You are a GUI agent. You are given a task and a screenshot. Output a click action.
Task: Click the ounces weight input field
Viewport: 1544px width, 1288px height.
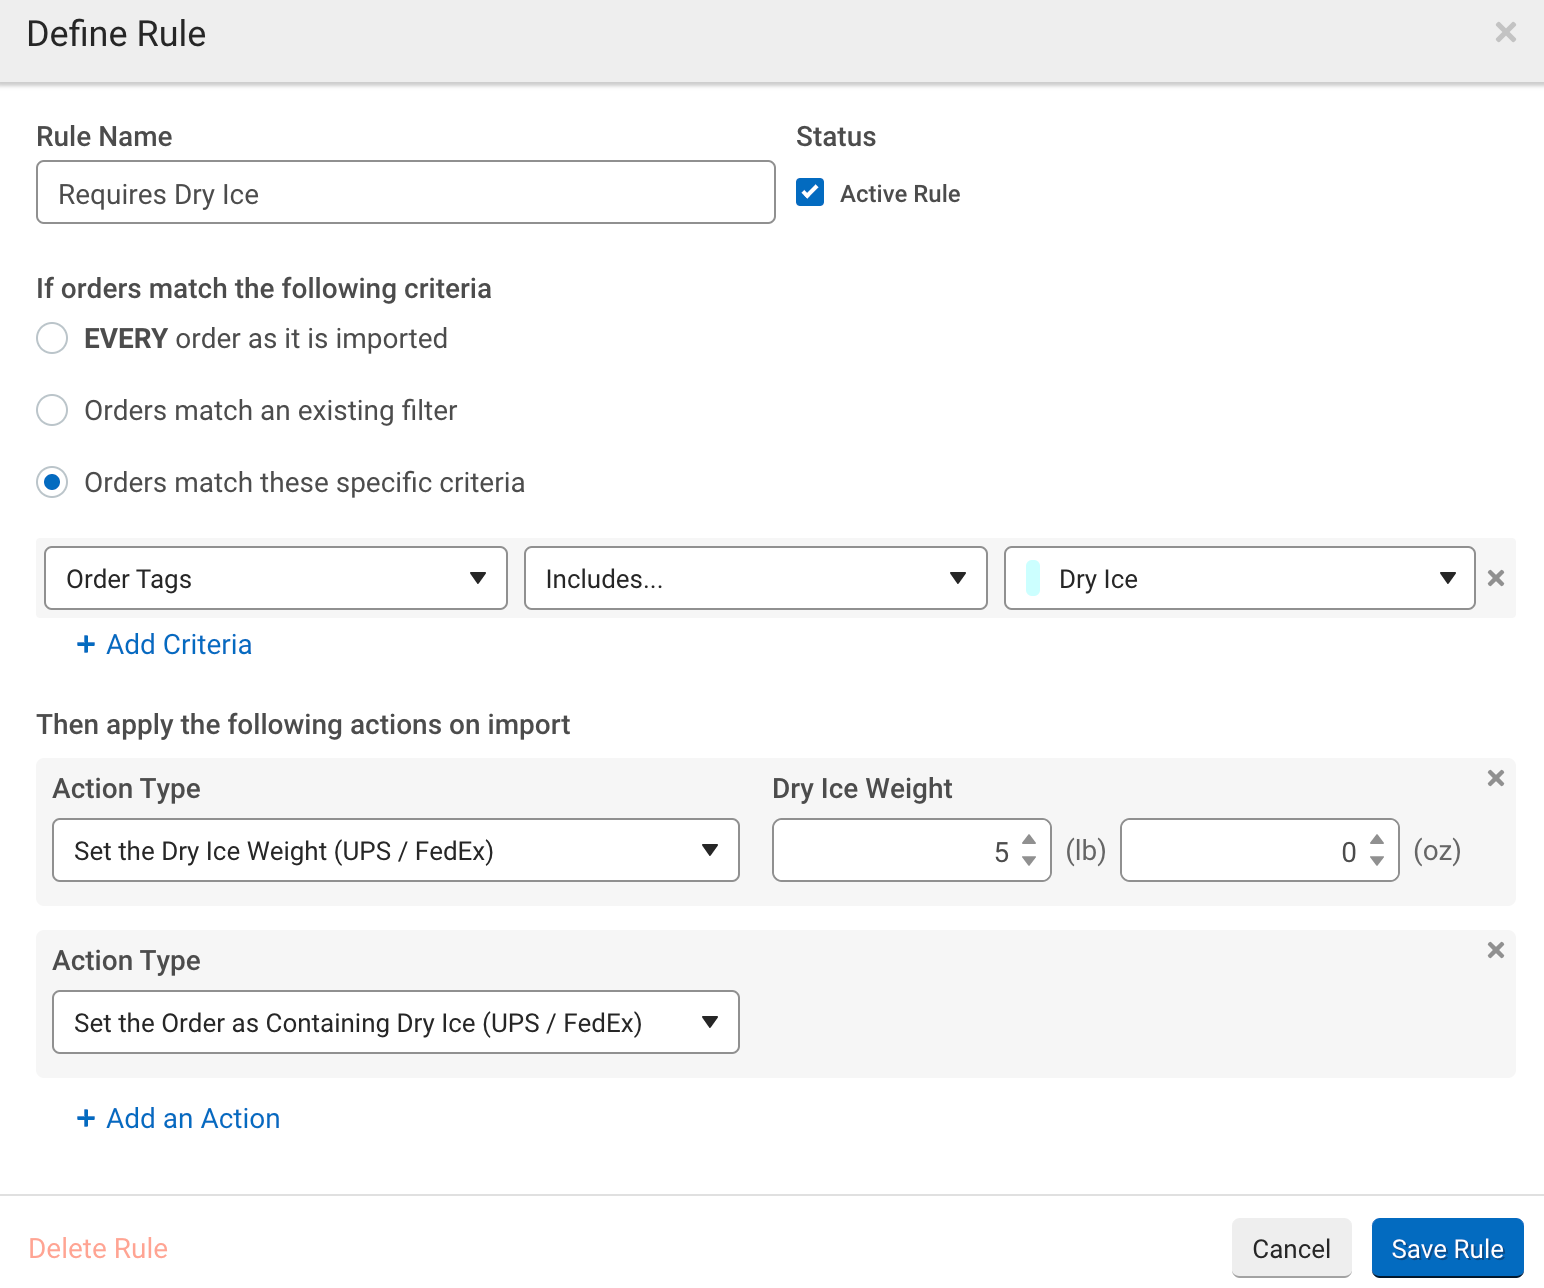1260,850
